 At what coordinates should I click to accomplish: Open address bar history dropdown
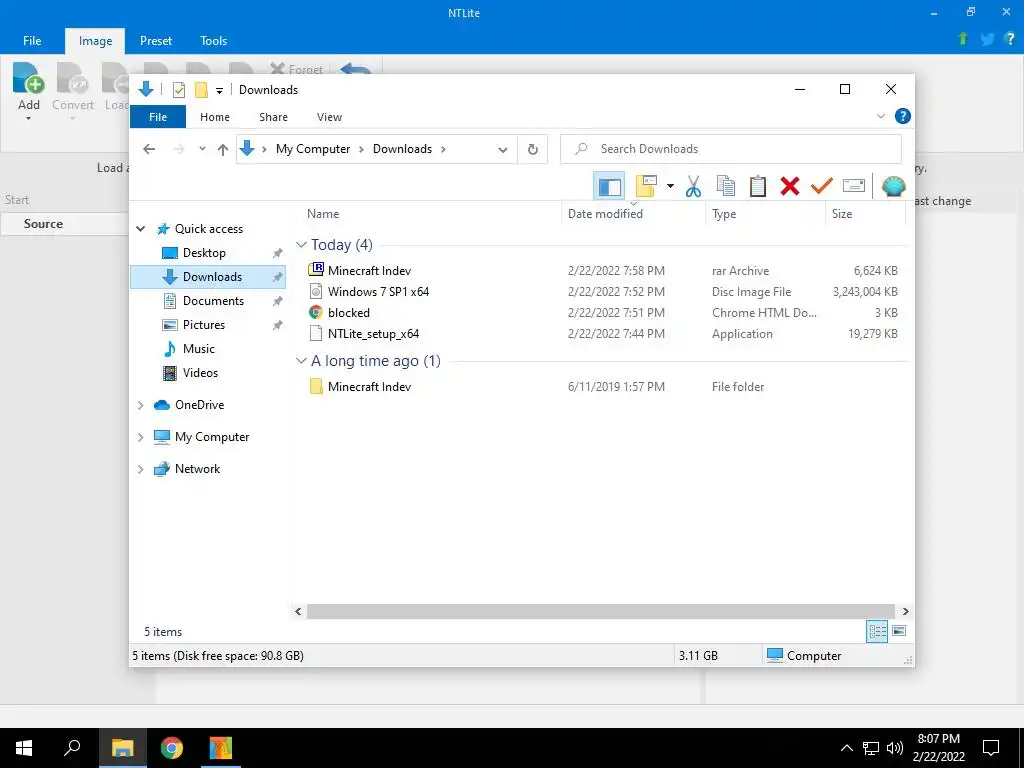[502, 150]
